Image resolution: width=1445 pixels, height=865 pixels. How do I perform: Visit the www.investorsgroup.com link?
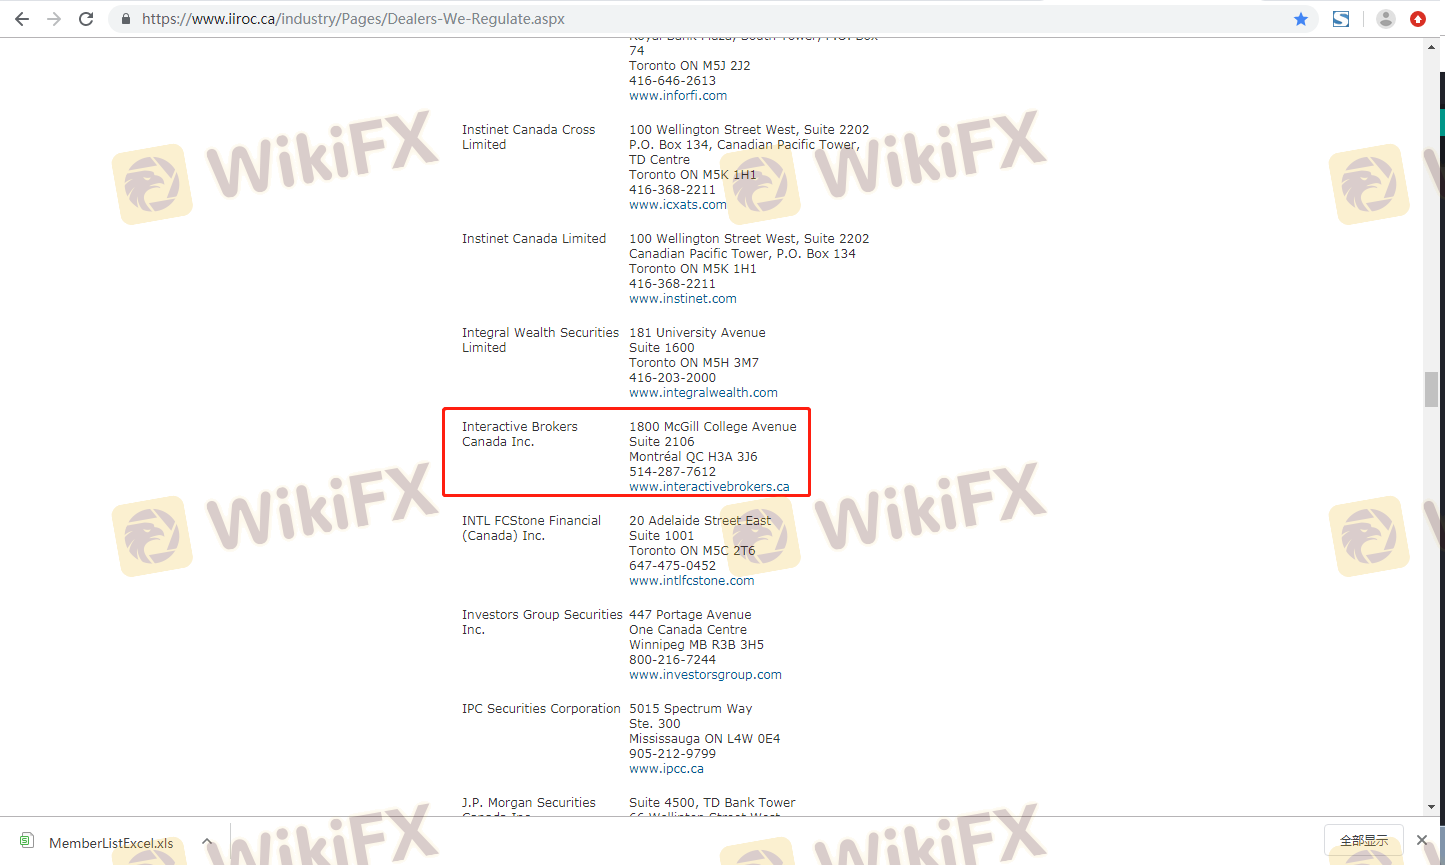(x=705, y=675)
